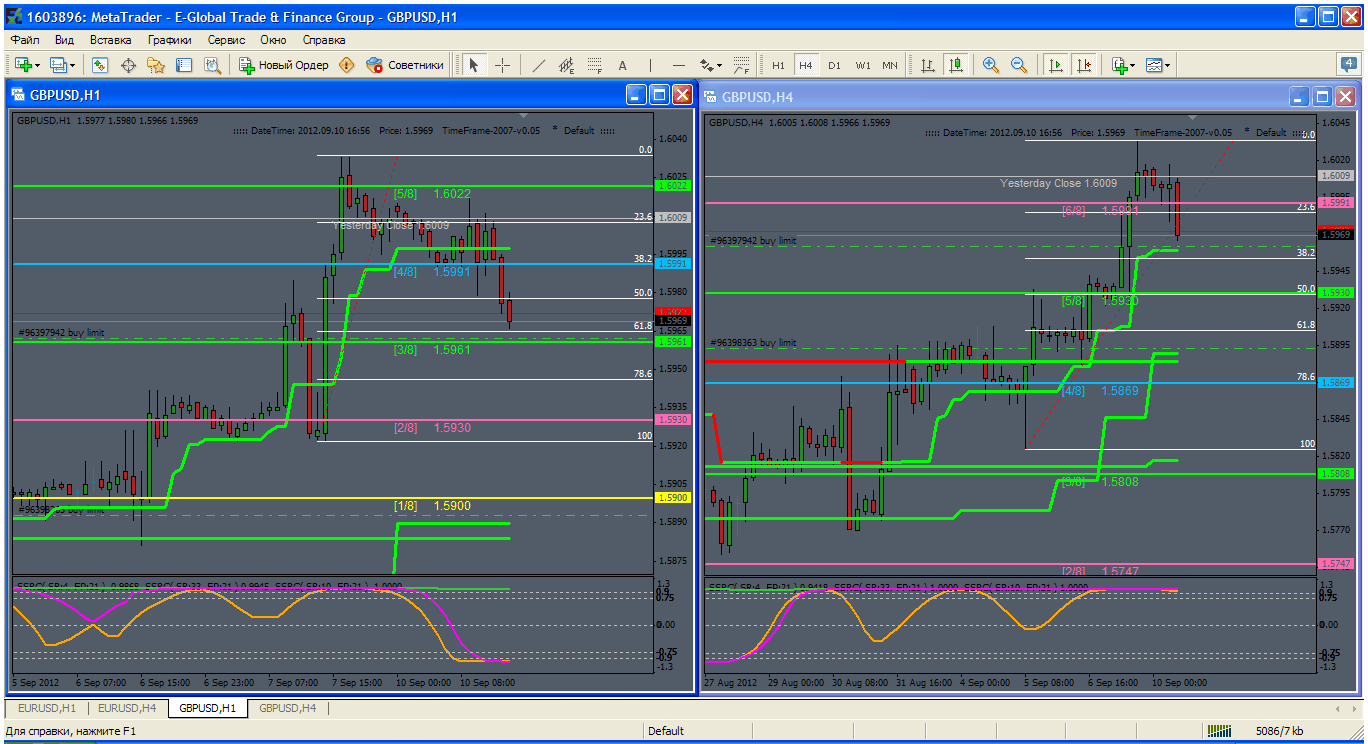Toggle chart auto scroll

coord(1055,65)
